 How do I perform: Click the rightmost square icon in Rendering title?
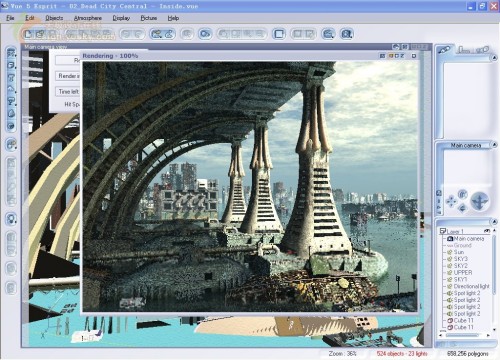pos(414,56)
